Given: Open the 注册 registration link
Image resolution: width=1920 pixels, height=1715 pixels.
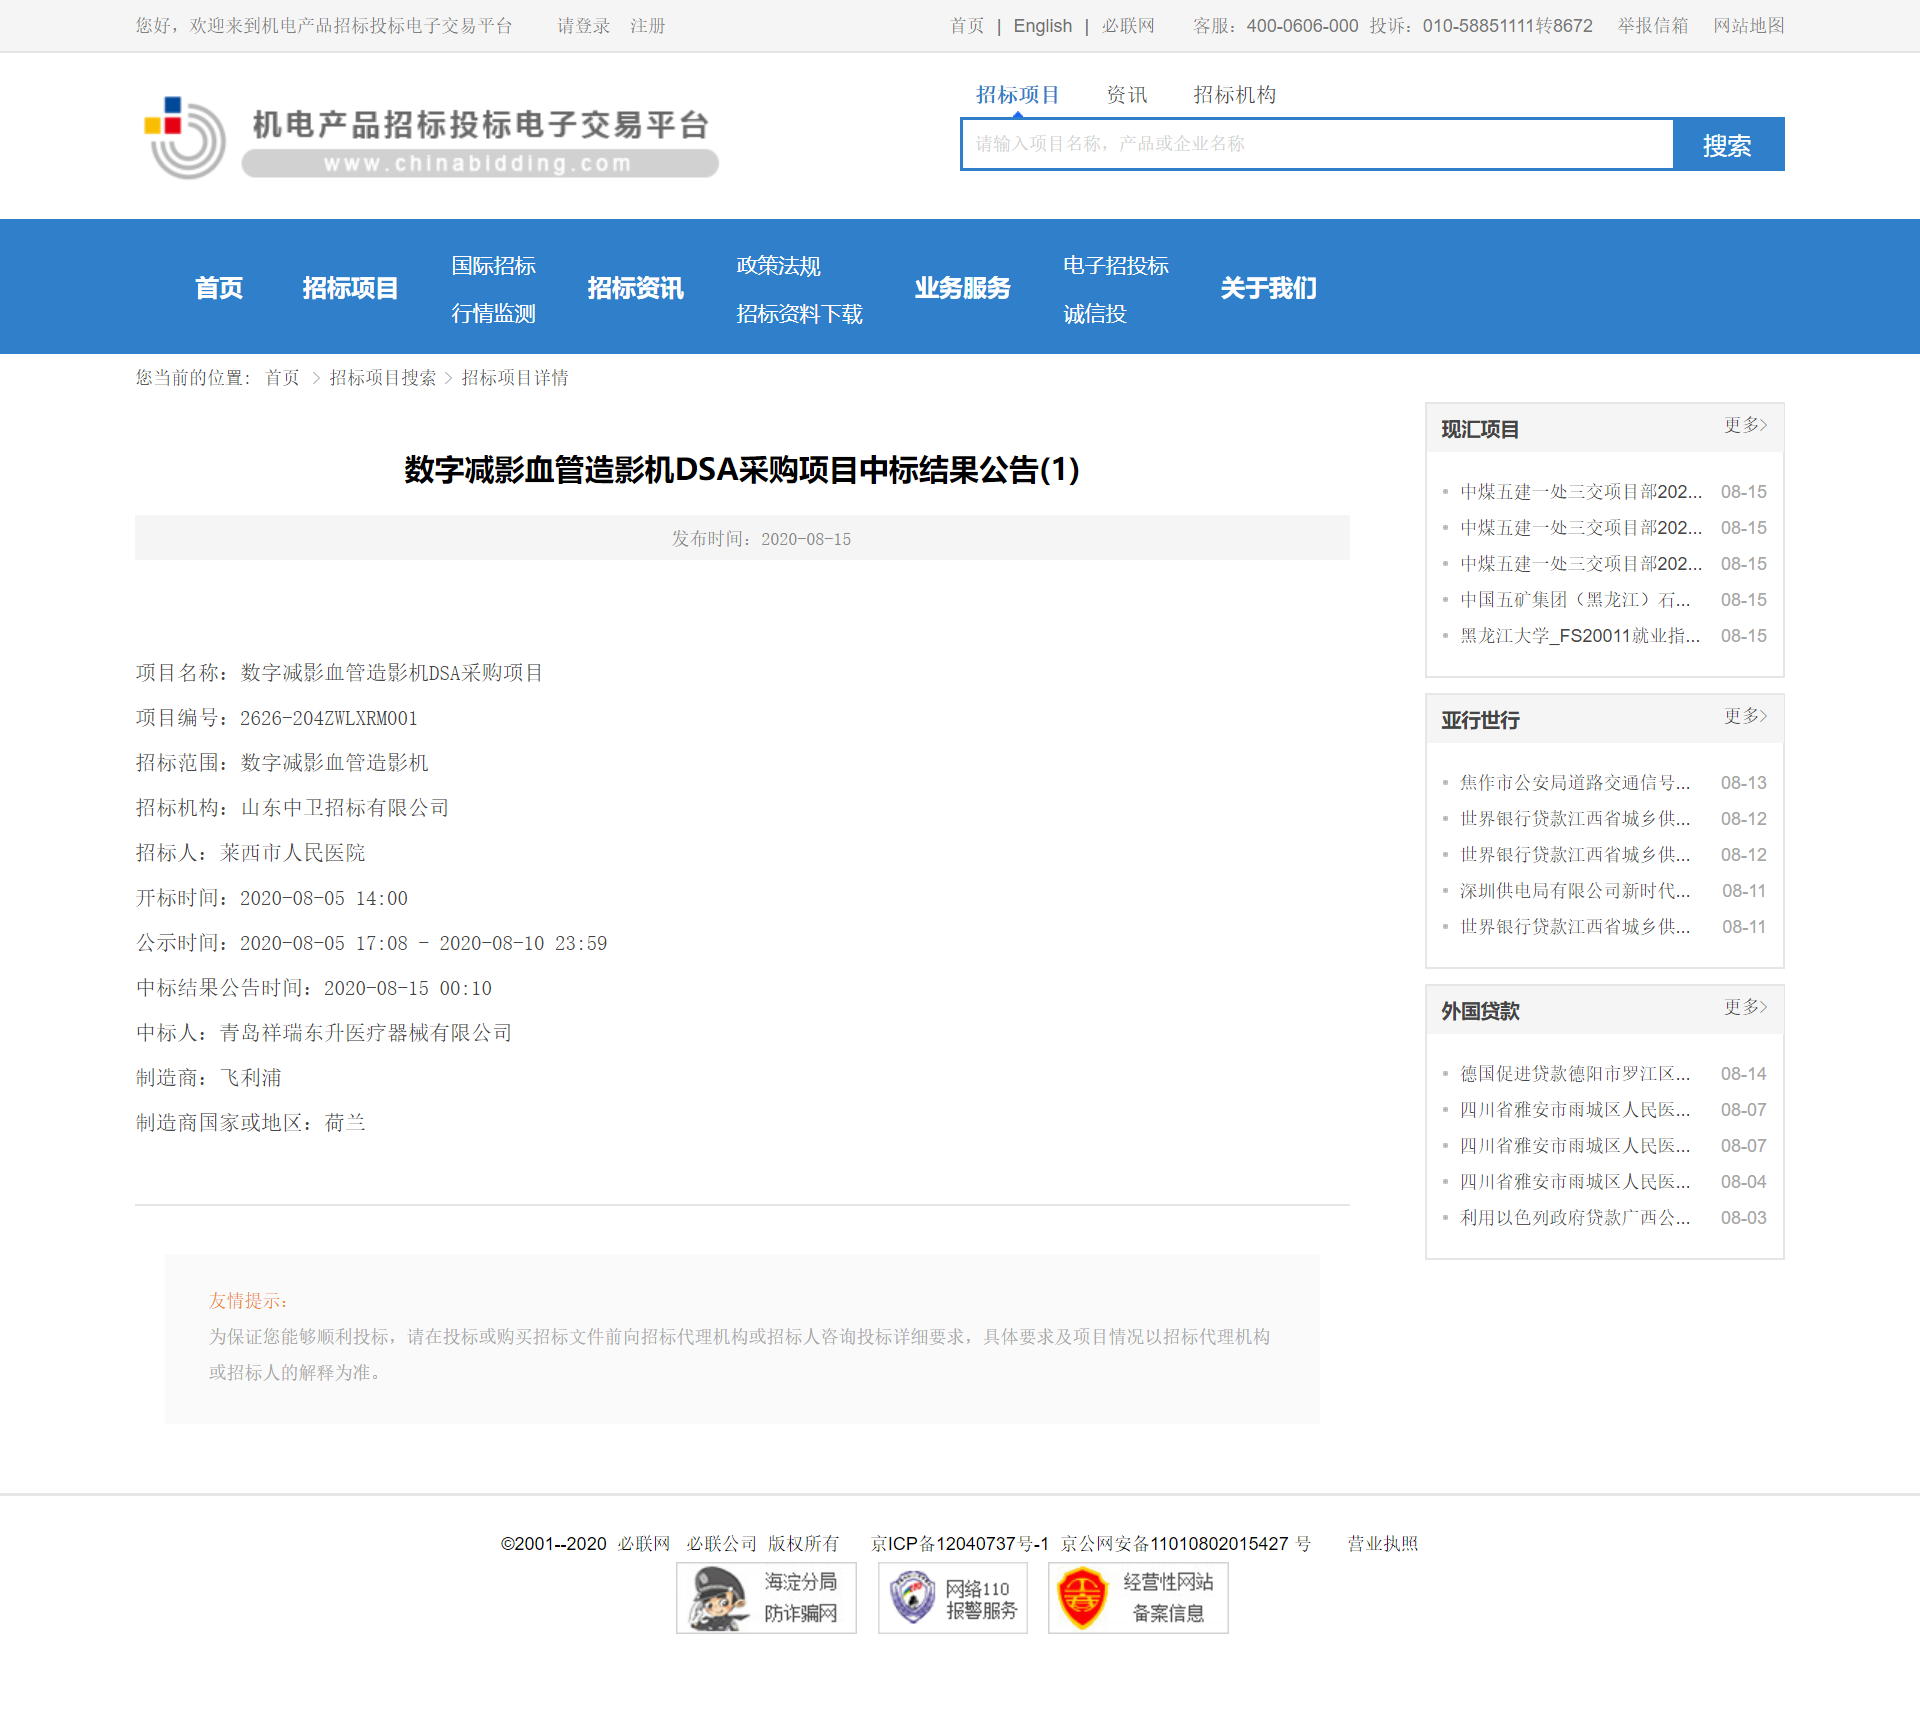Looking at the screenshot, I should point(647,26).
